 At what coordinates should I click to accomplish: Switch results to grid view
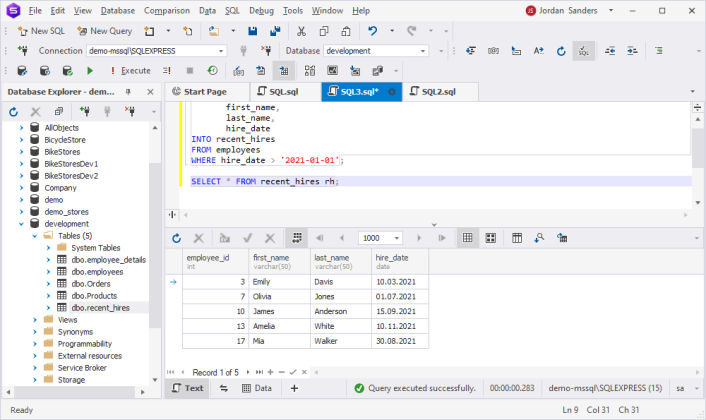coord(467,238)
